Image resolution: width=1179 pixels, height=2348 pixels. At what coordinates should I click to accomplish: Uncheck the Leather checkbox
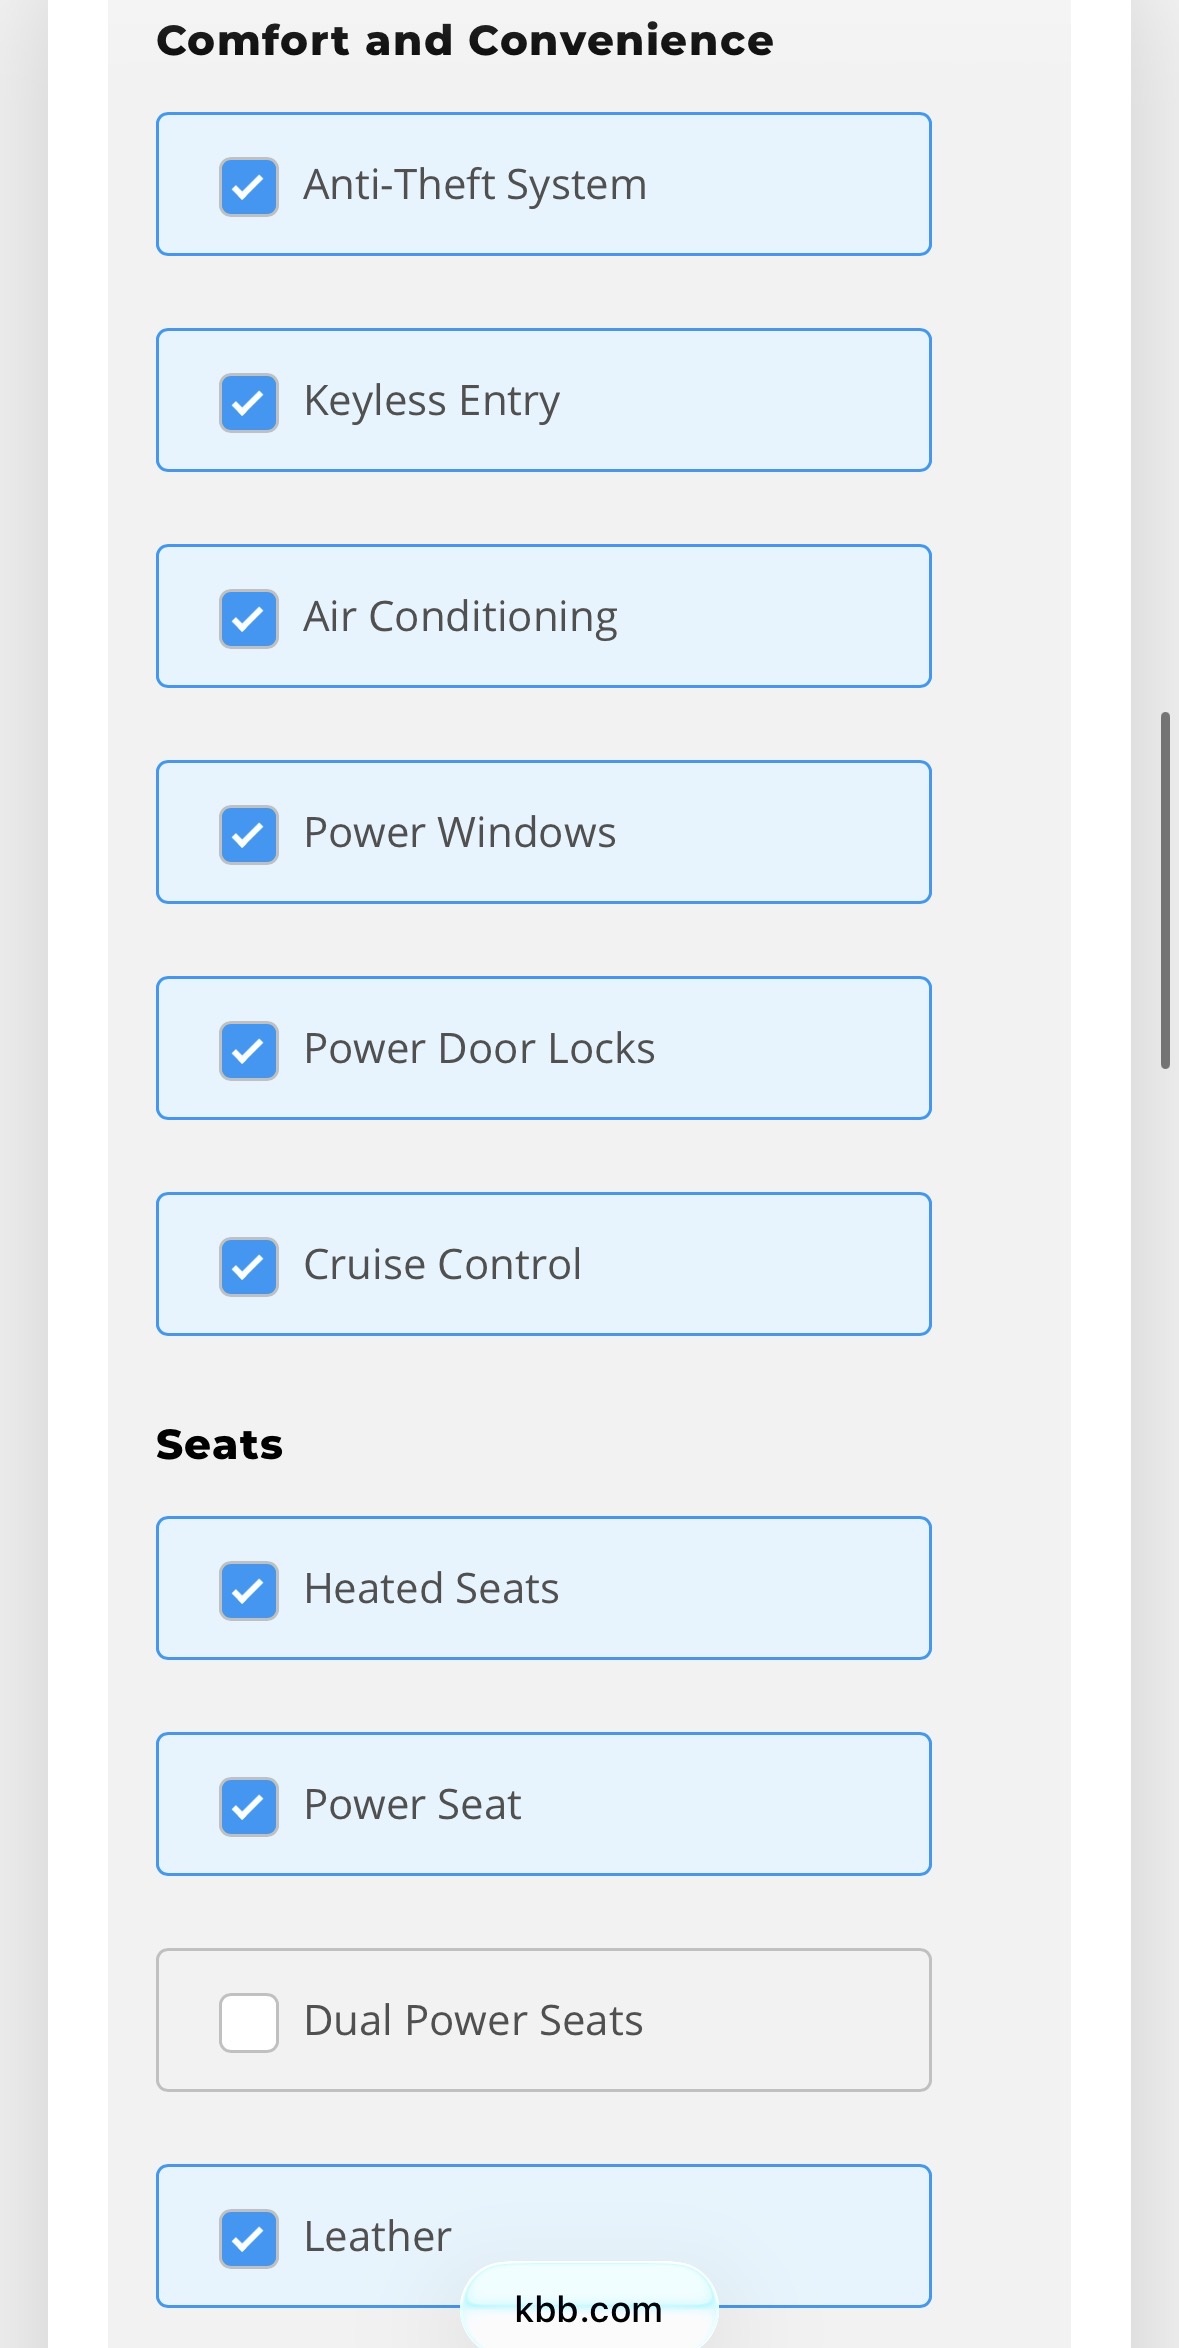[249, 2239]
